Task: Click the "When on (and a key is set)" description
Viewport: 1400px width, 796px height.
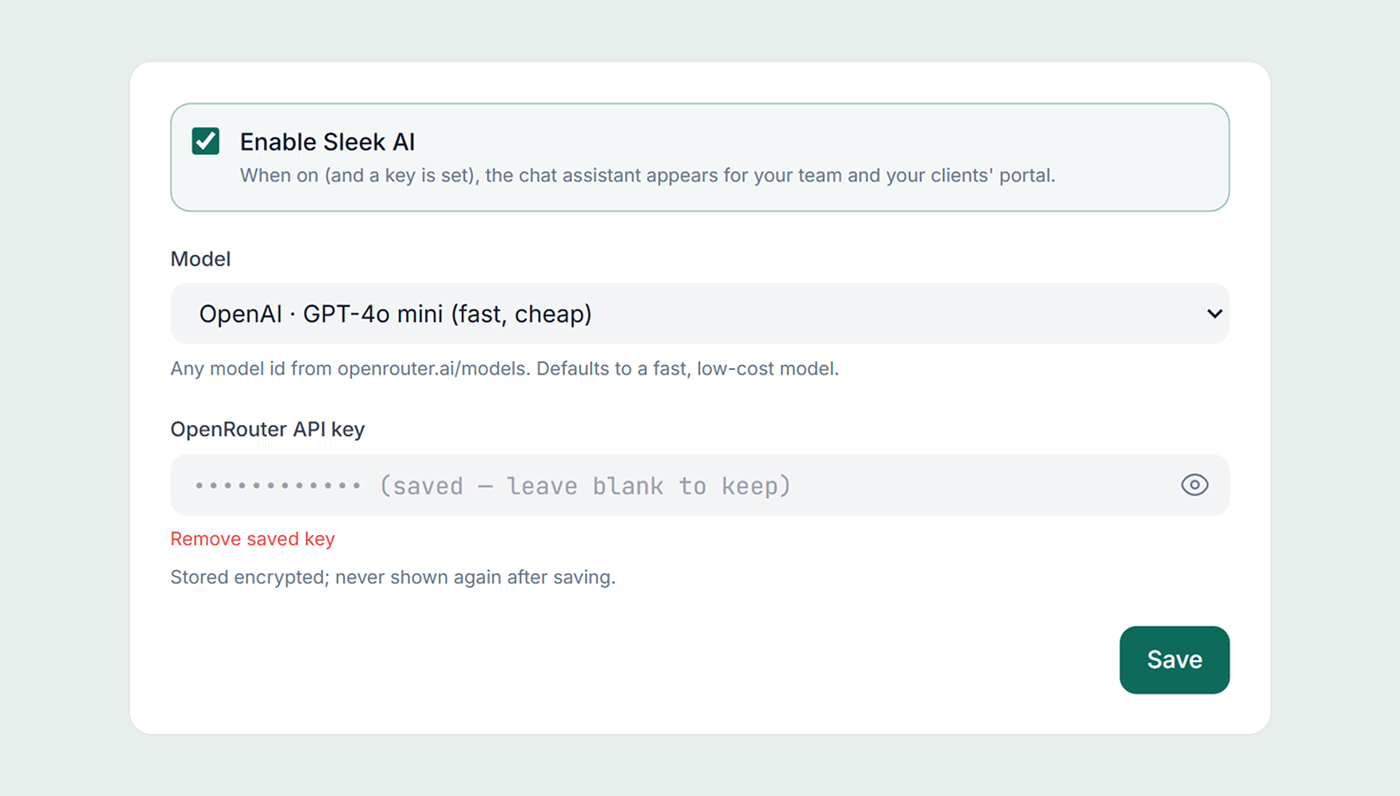Action: (648, 175)
